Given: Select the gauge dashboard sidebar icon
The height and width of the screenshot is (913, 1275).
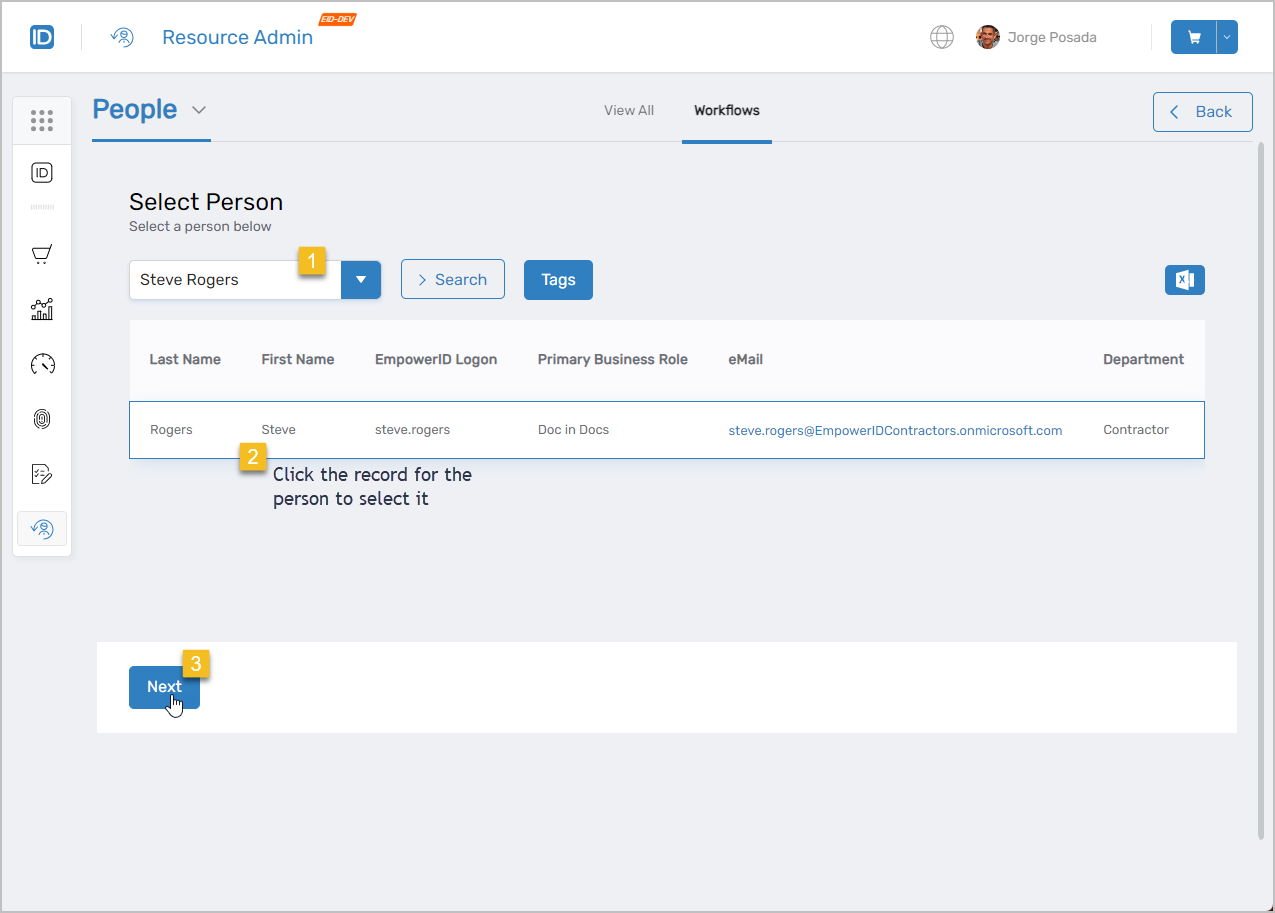Looking at the screenshot, I should click(42, 364).
